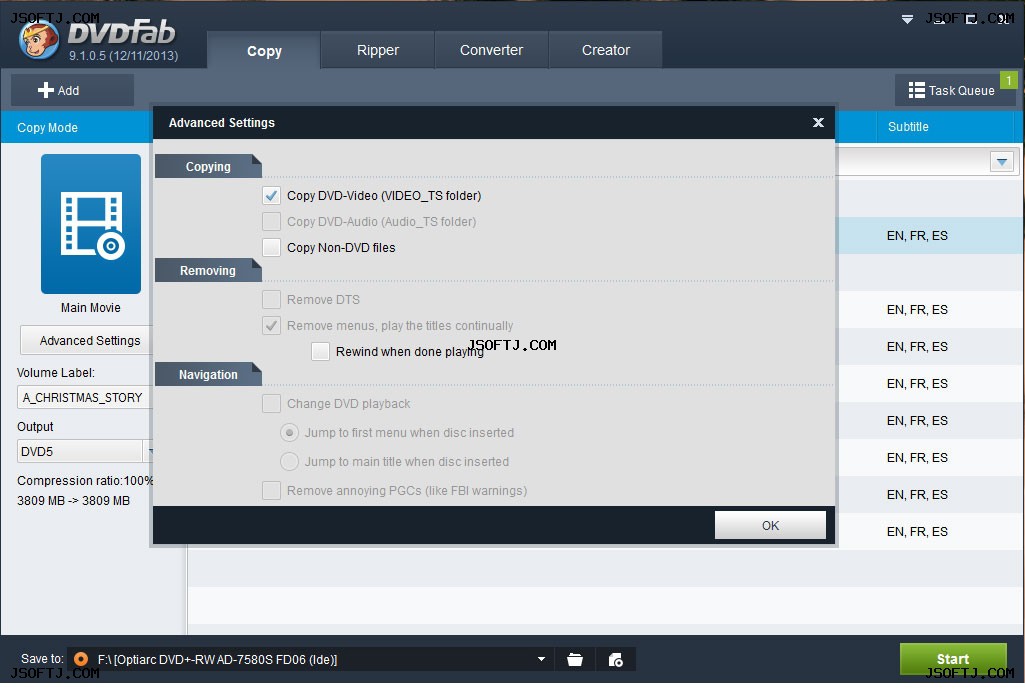Uncheck Copy DVD-Video (VIDEO_TS folder)

pos(271,195)
